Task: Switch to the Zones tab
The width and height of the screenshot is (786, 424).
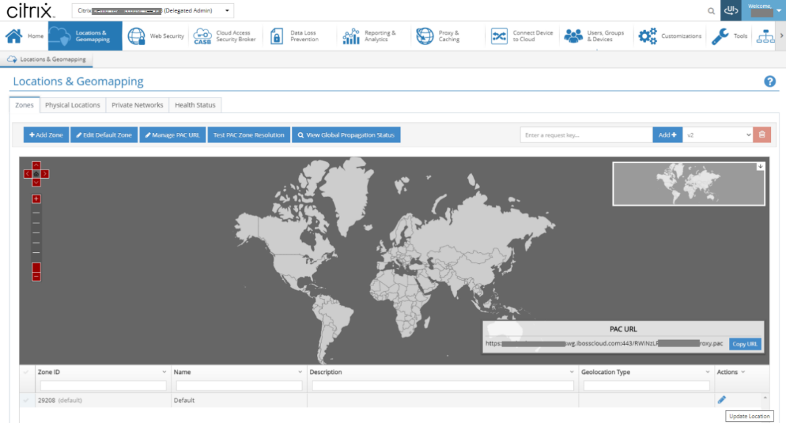Action: 24,105
